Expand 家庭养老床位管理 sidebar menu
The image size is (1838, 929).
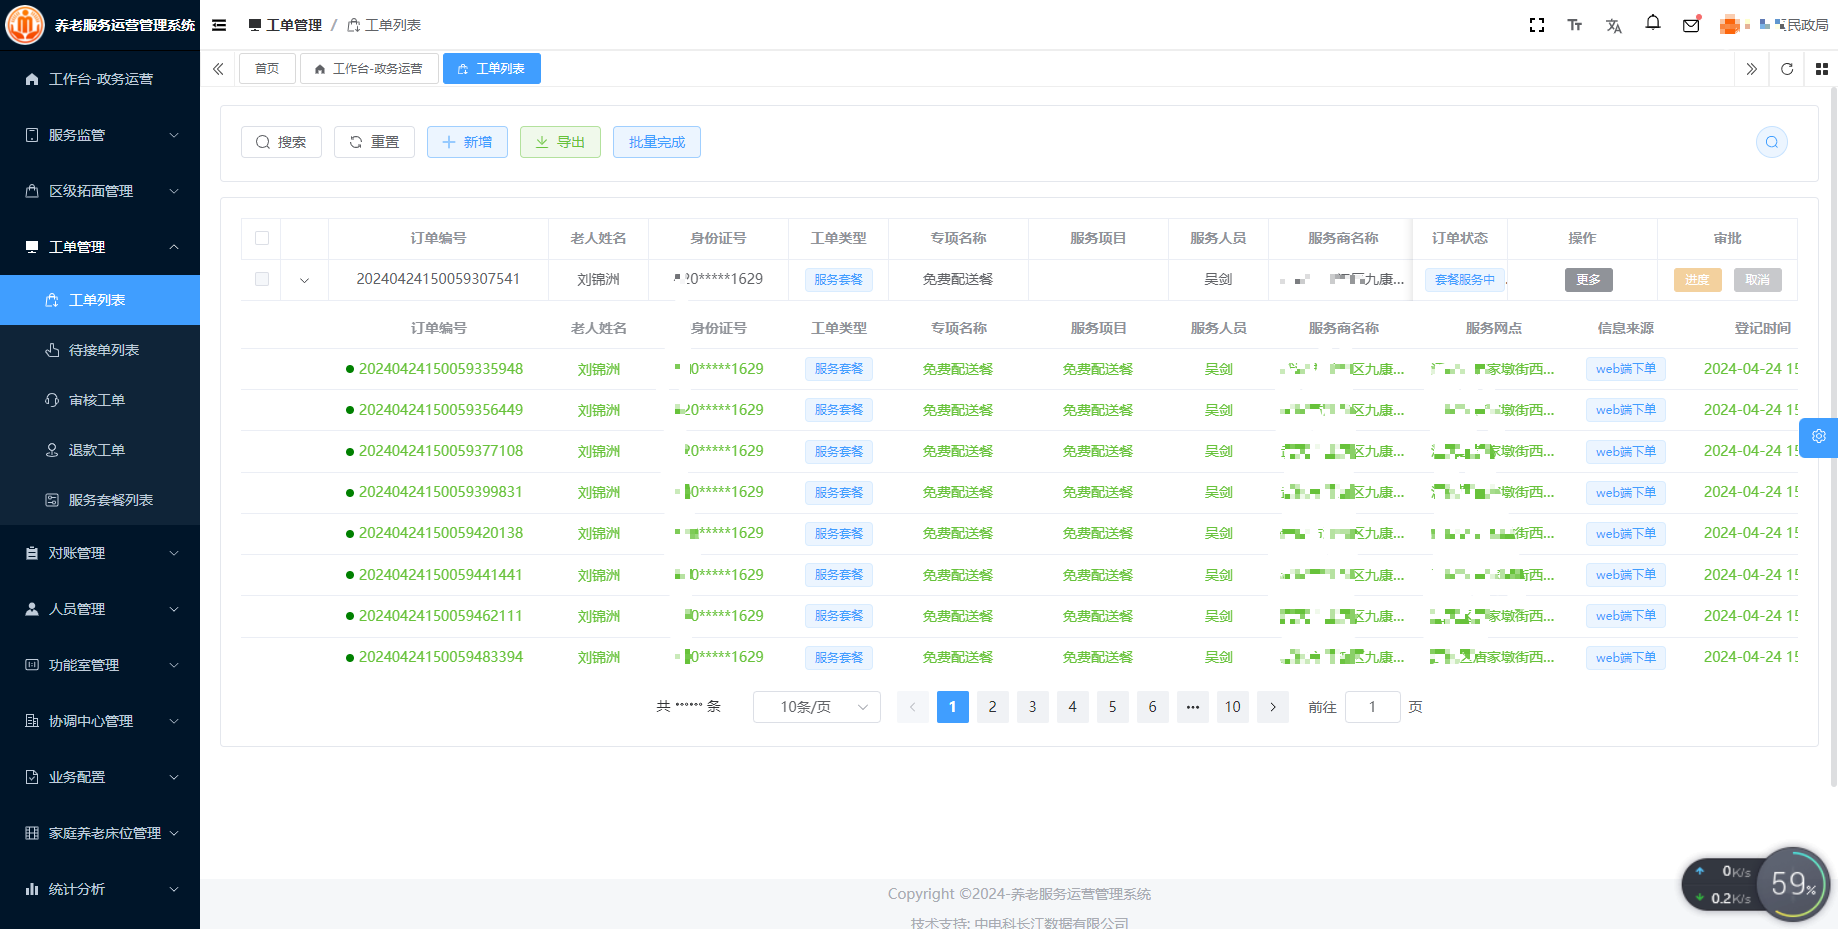click(100, 833)
